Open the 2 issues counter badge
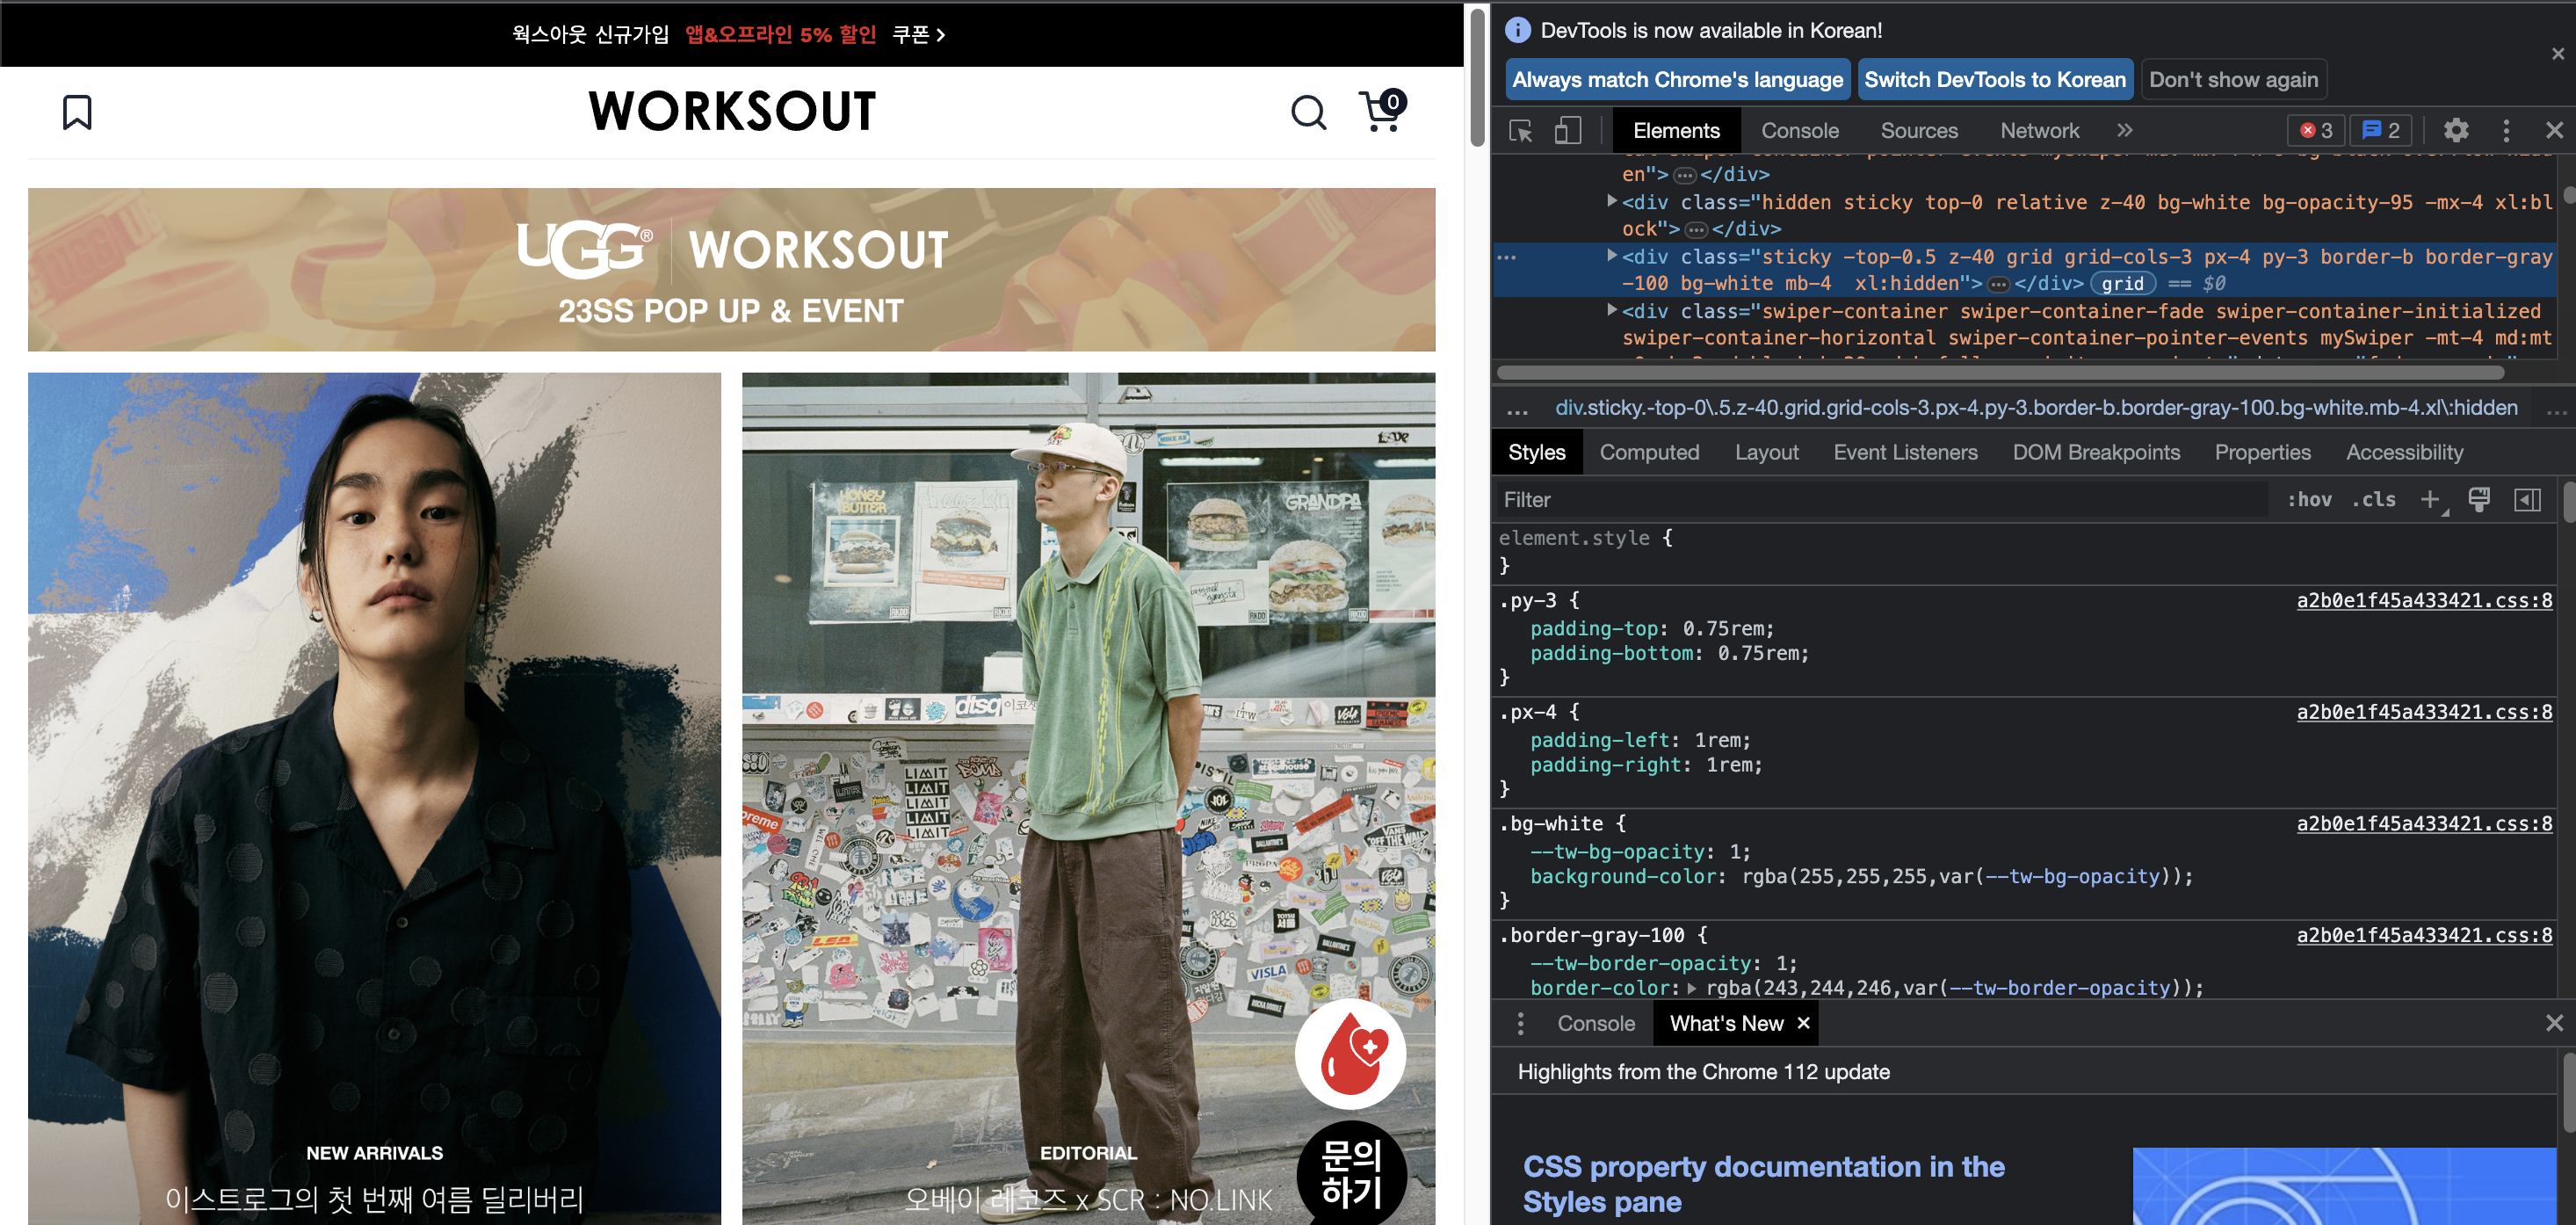 click(2380, 131)
